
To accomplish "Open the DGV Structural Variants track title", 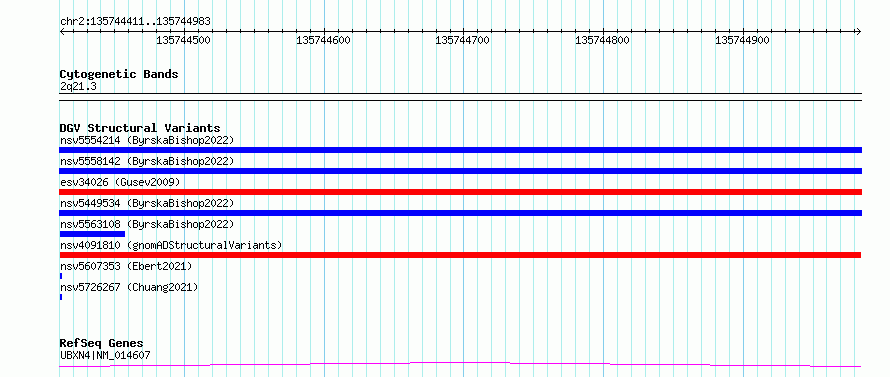I will coord(140,128).
